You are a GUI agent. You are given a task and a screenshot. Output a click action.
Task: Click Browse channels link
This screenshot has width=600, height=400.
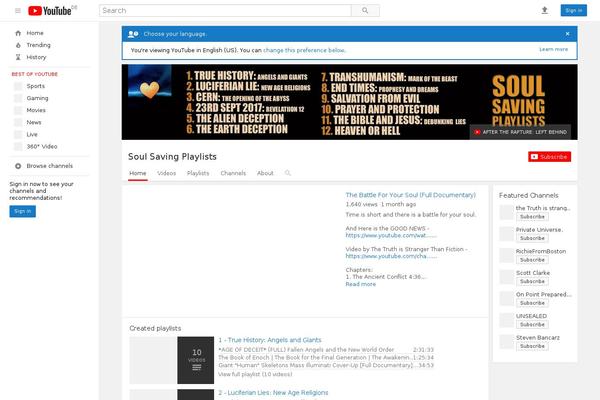click(x=49, y=166)
